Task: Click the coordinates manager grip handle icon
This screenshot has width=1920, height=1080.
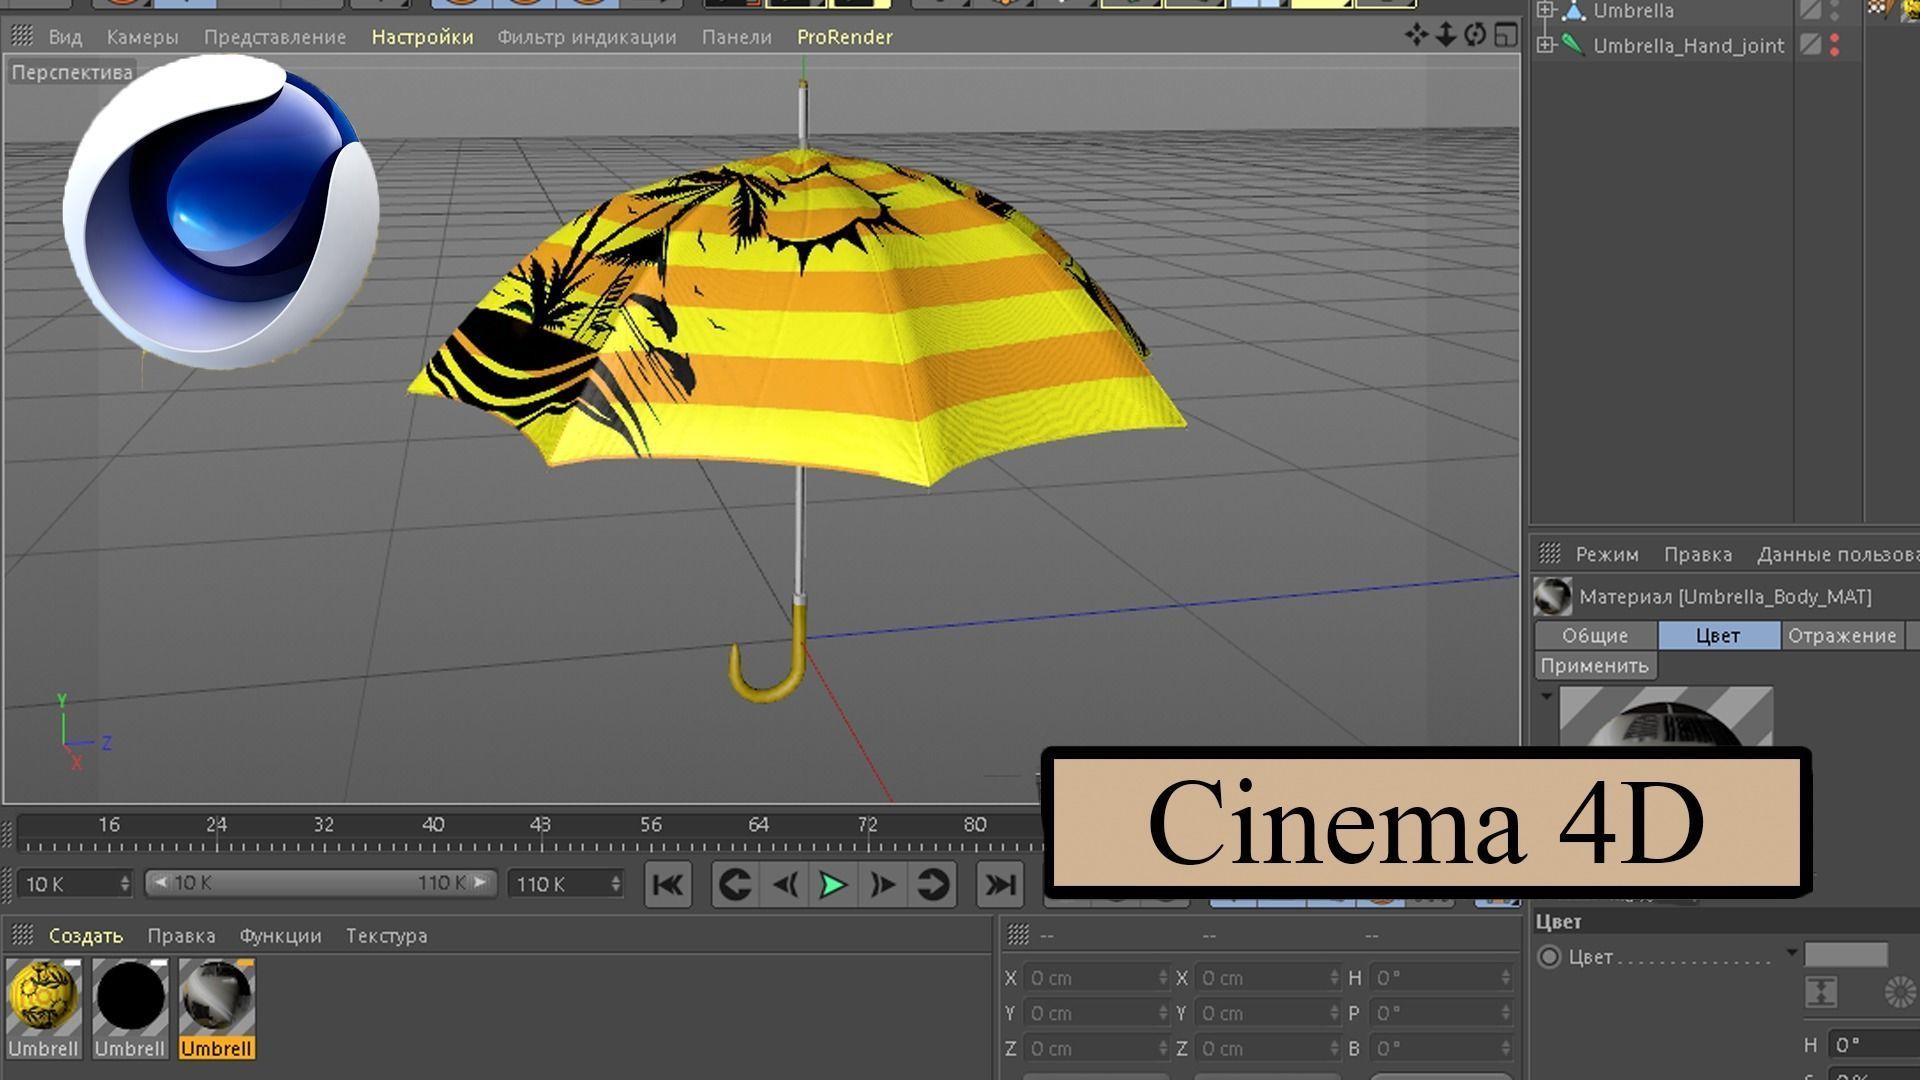Action: coord(1018,935)
